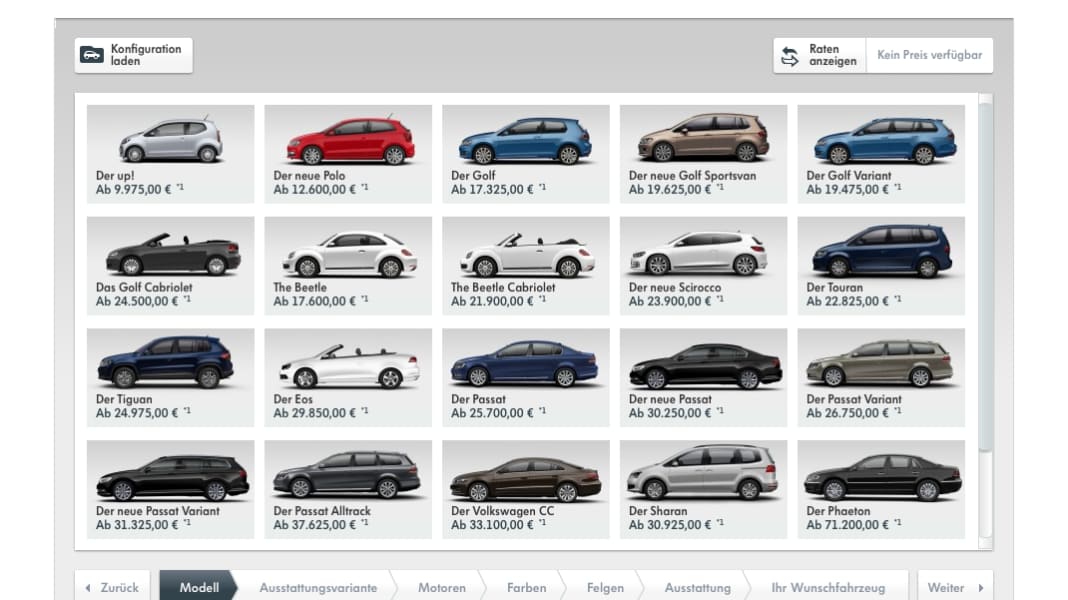Select the Der Phaeton sedan

(x=881, y=489)
